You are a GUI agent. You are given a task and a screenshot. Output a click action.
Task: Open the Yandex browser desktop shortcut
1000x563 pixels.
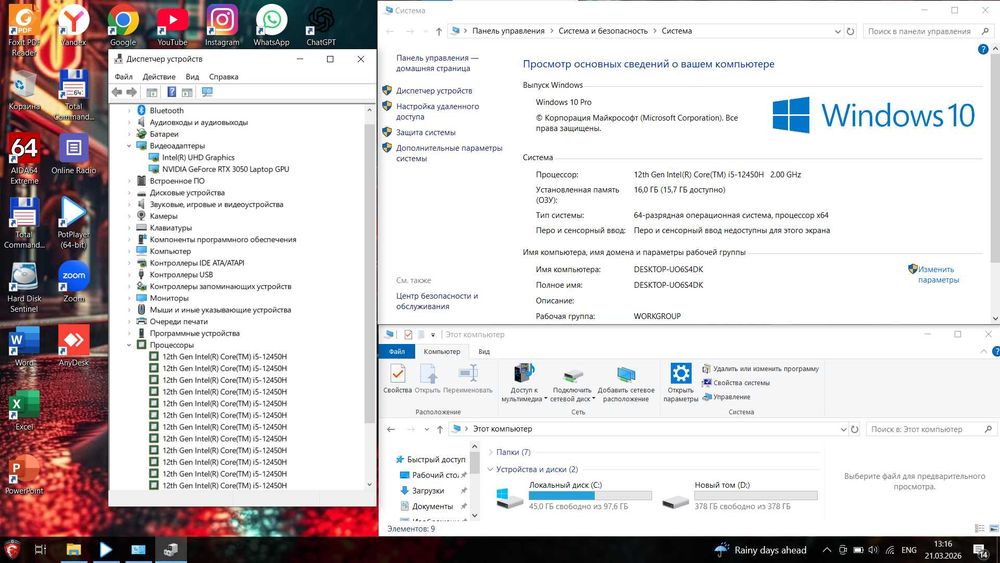[73, 26]
